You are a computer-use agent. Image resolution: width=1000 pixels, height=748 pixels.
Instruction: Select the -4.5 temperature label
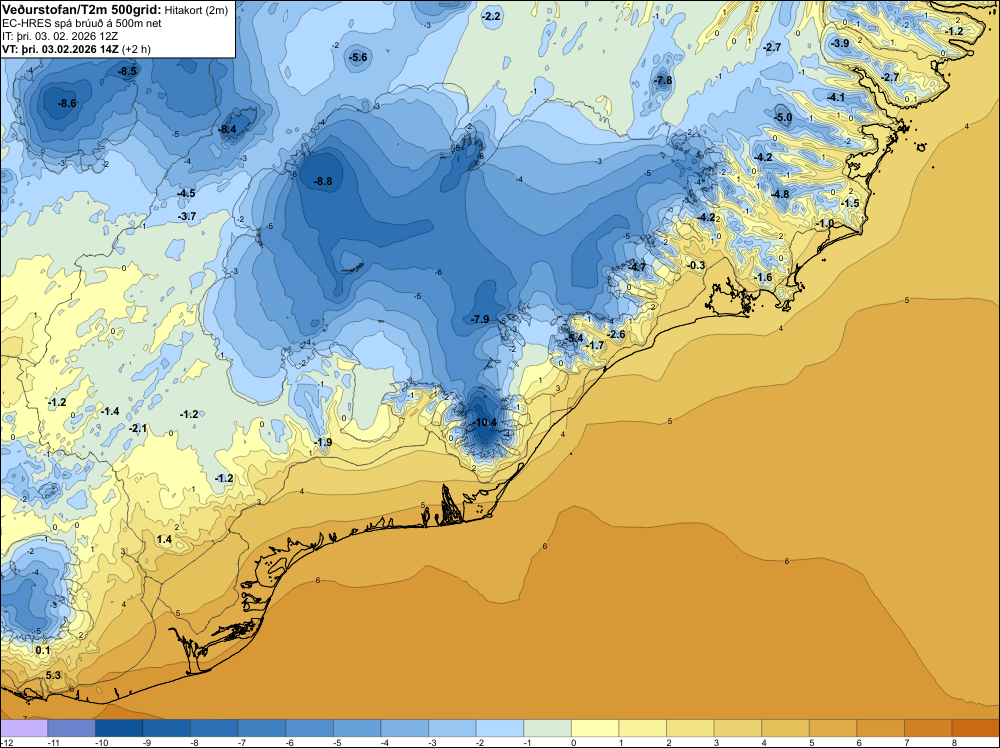coord(186,193)
